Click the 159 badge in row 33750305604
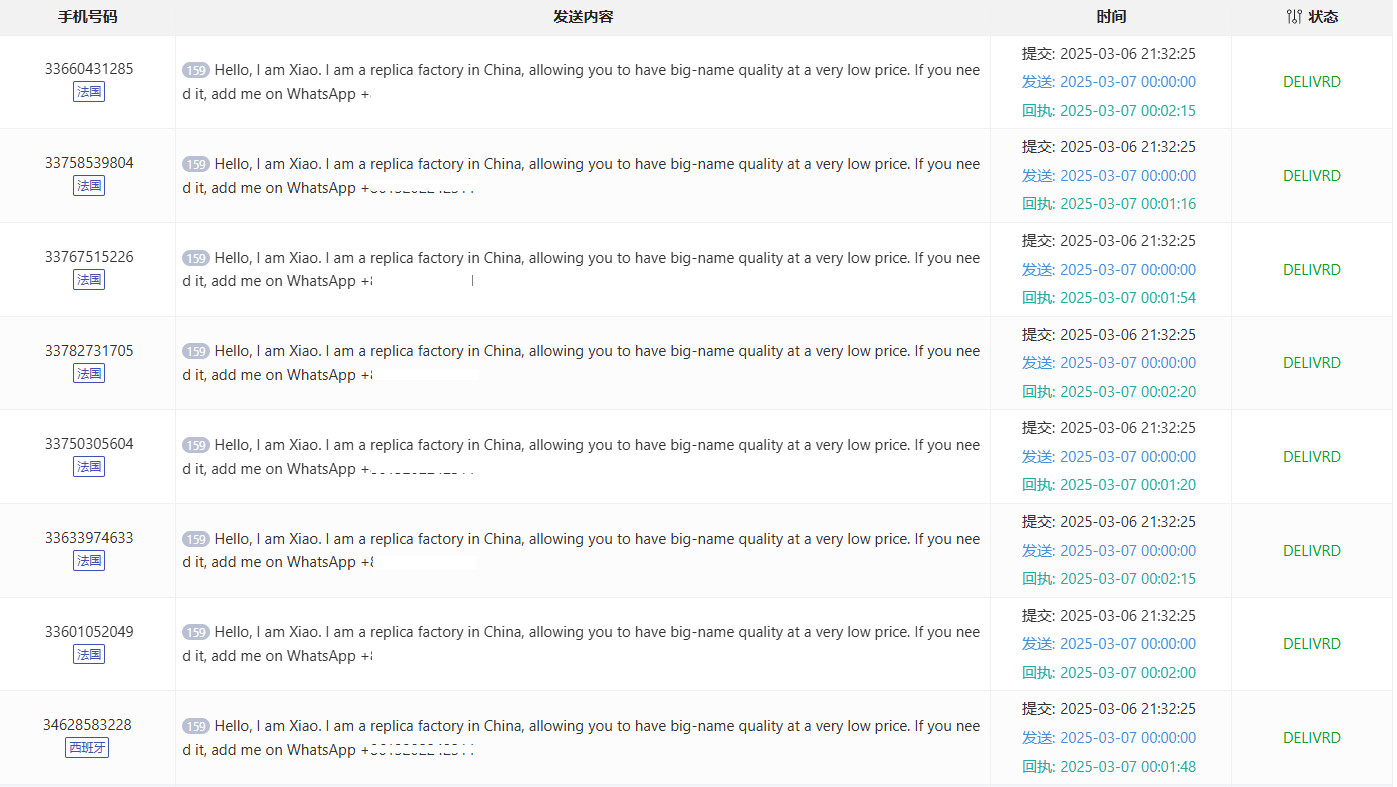The image size is (1397, 787). [x=196, y=445]
